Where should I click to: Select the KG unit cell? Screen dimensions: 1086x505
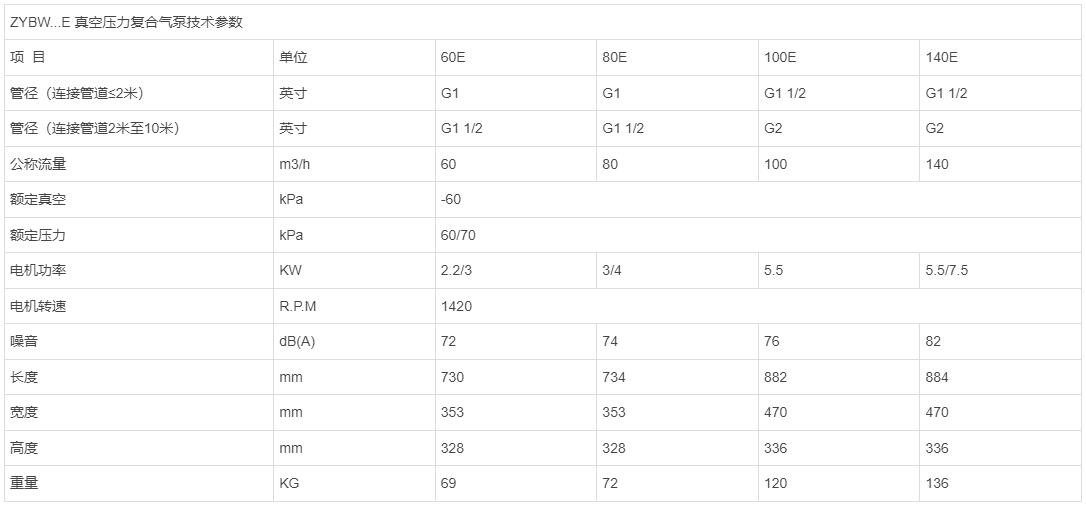290,483
